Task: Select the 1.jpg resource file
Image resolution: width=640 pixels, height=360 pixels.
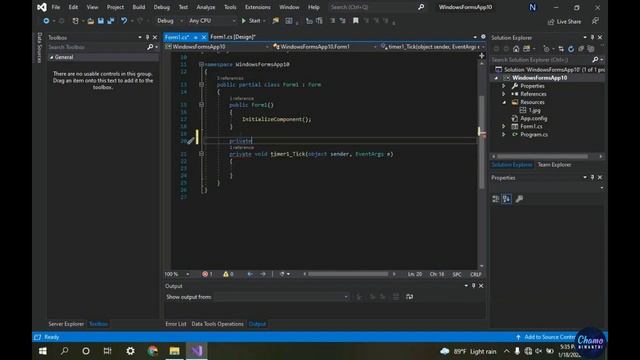Action: click(534, 111)
